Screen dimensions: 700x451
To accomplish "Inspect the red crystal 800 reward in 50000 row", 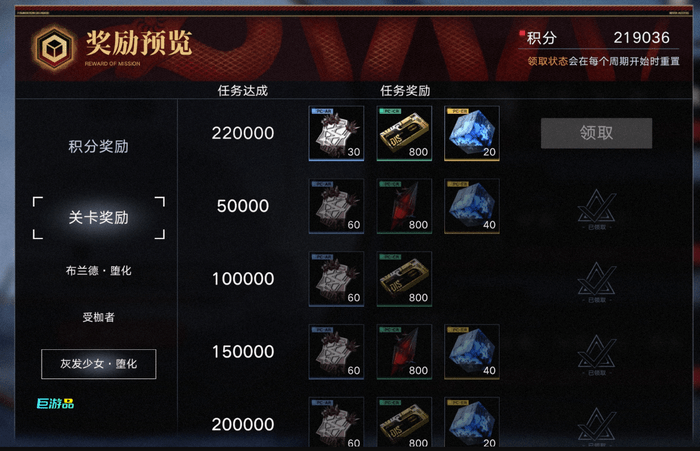I will coord(404,206).
